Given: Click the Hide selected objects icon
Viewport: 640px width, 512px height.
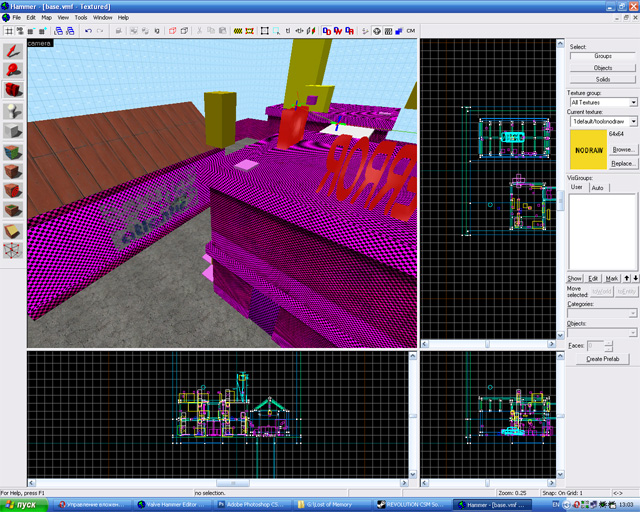Looking at the screenshot, I should [x=173, y=31].
